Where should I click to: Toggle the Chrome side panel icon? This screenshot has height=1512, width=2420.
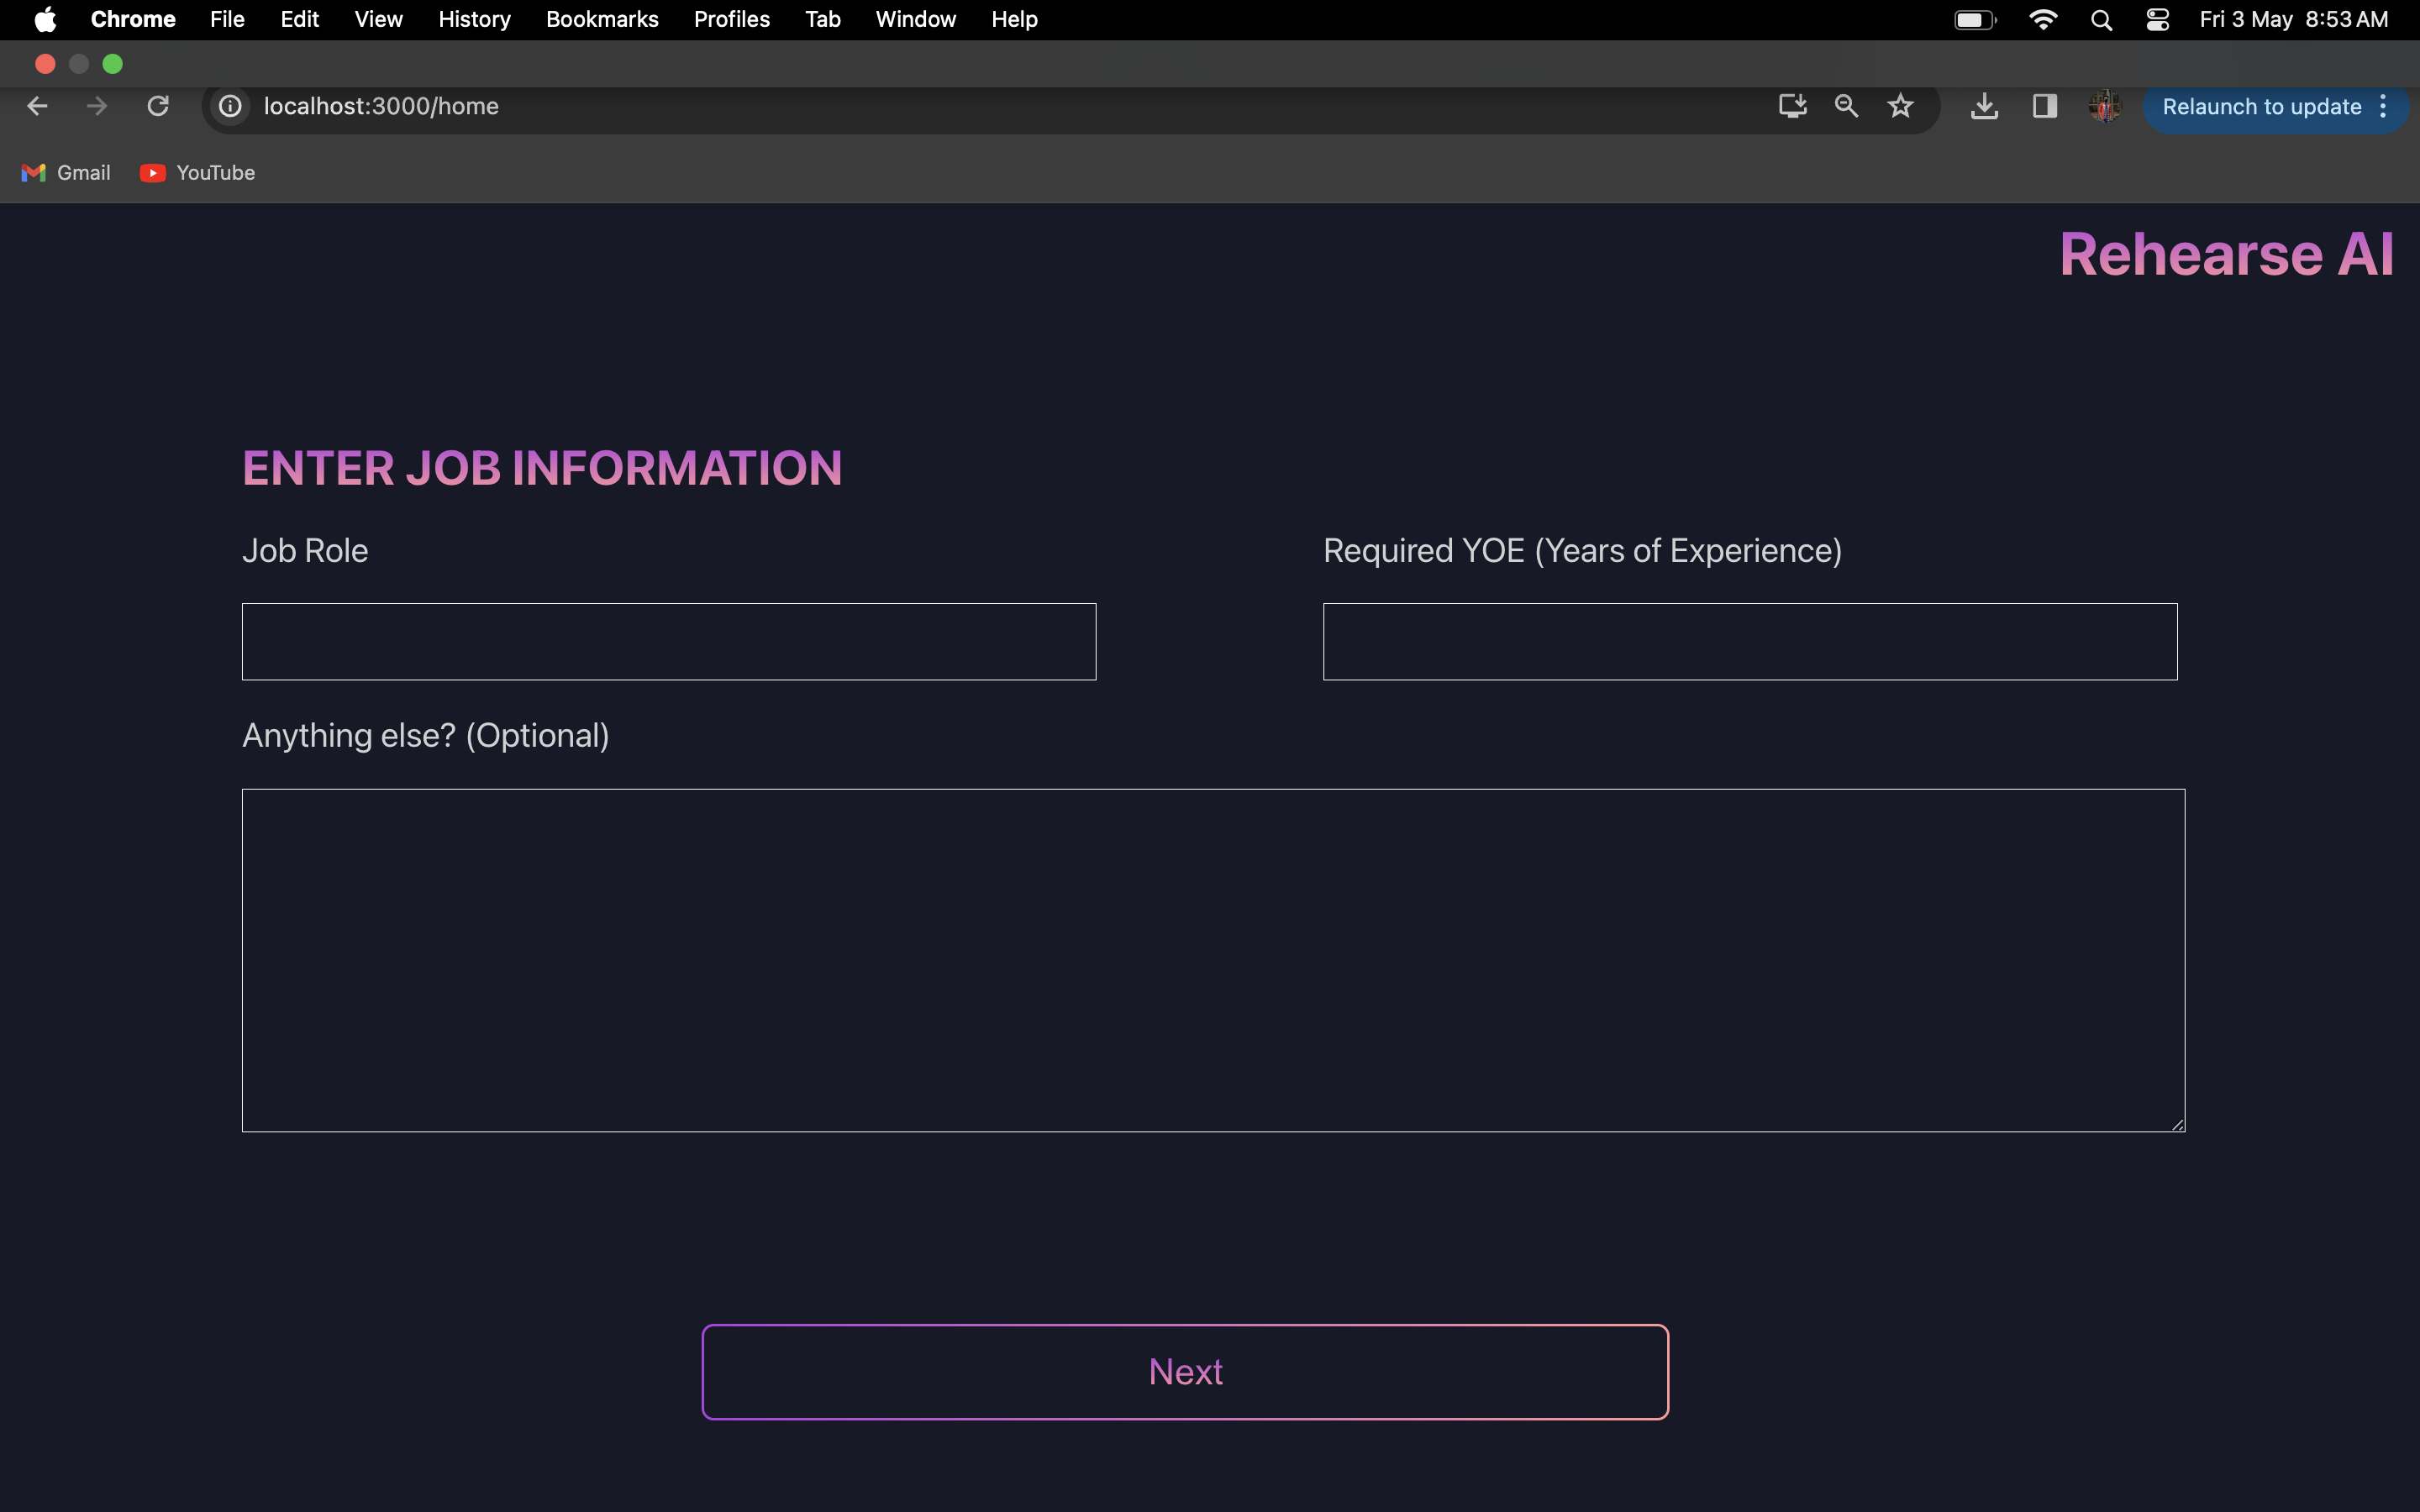2044,106
